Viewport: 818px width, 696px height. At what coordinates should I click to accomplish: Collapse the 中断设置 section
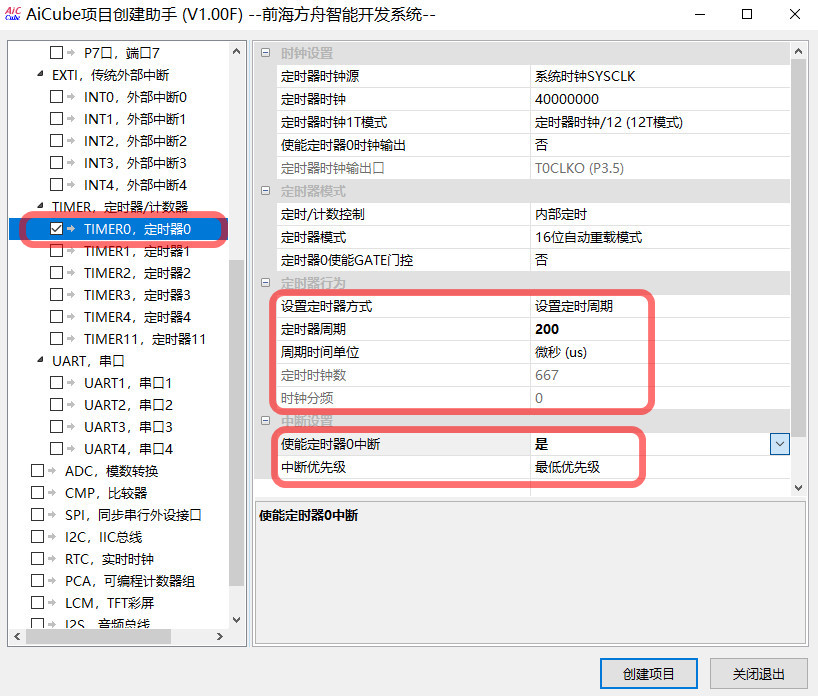click(263, 420)
